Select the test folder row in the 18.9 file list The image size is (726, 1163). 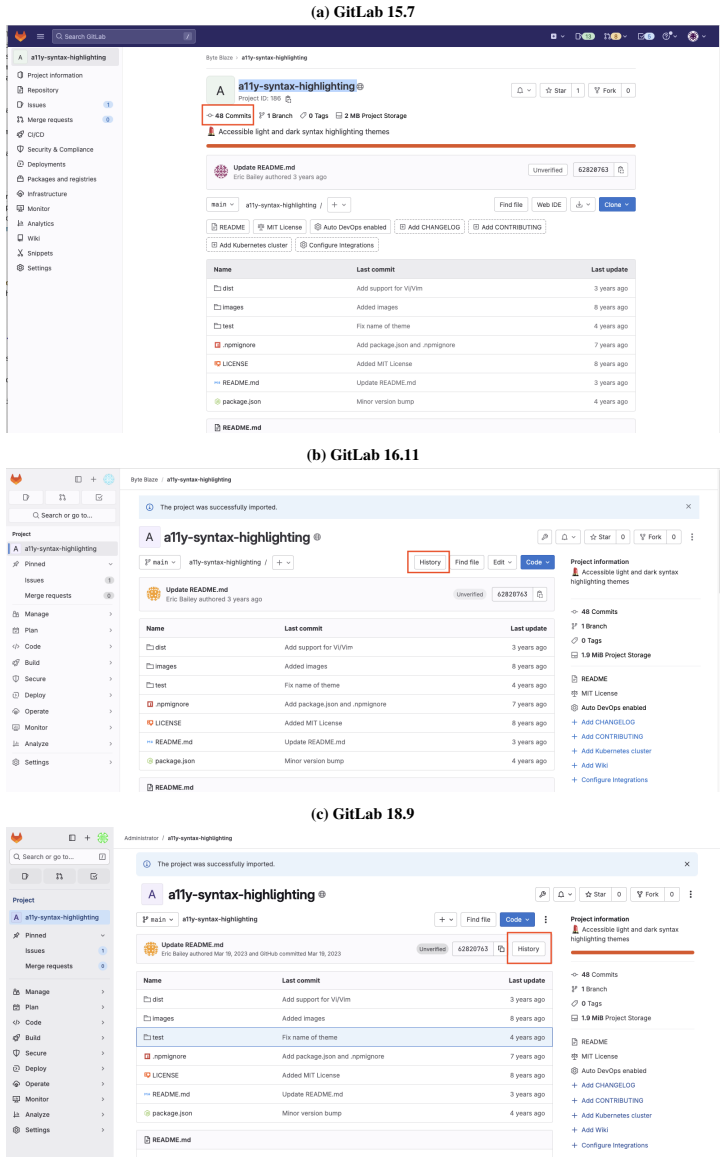pyautogui.click(x=344, y=1038)
